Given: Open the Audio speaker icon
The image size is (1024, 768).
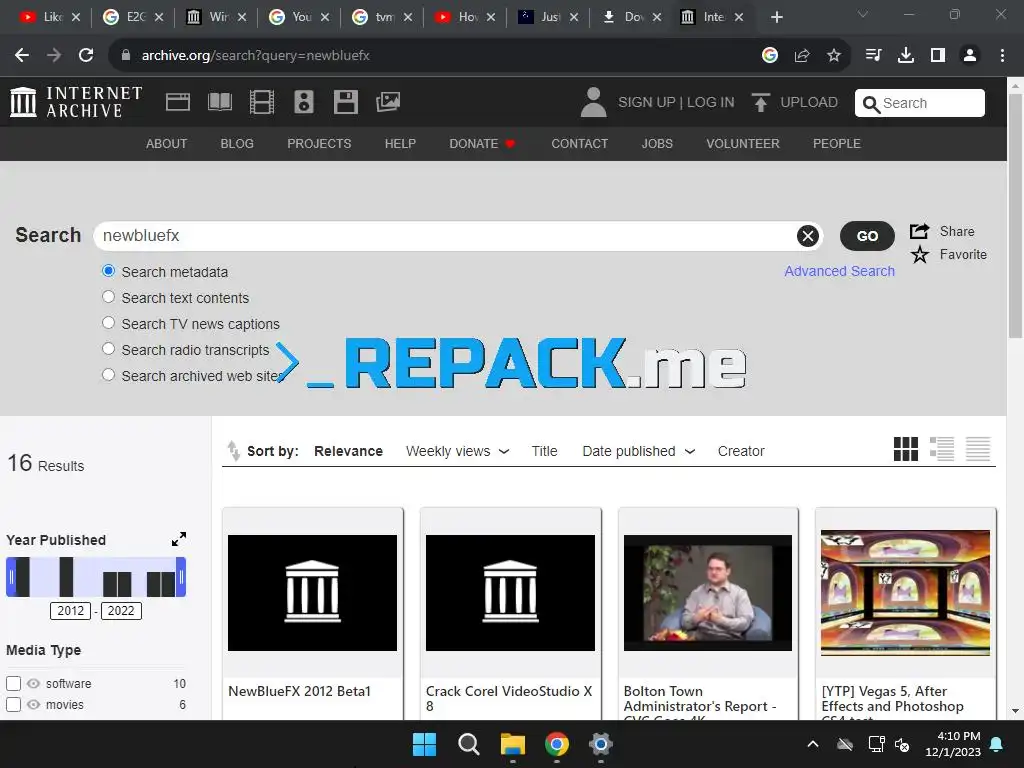Looking at the screenshot, I should [304, 102].
